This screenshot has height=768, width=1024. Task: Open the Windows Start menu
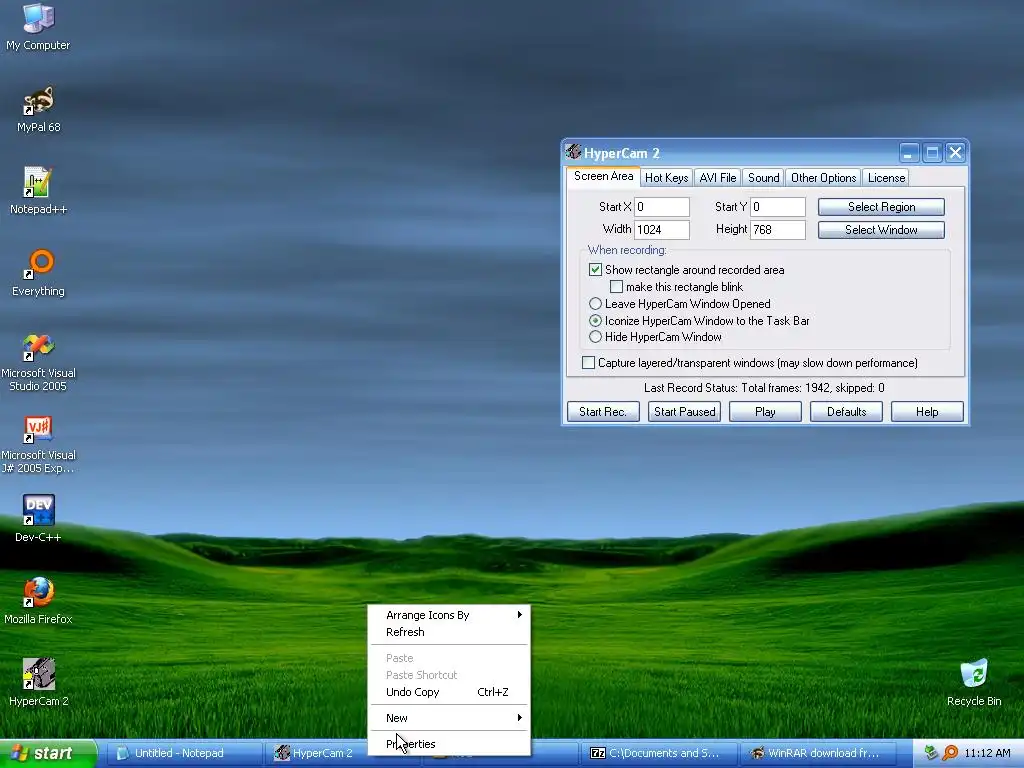click(48, 753)
